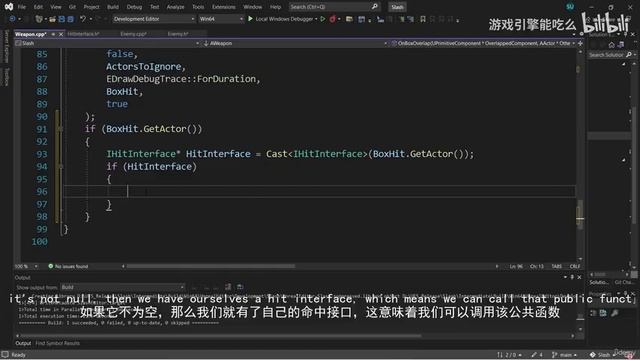Click the CRLF line ending indicator
Viewport: 640px width, 360px height.
(575, 267)
